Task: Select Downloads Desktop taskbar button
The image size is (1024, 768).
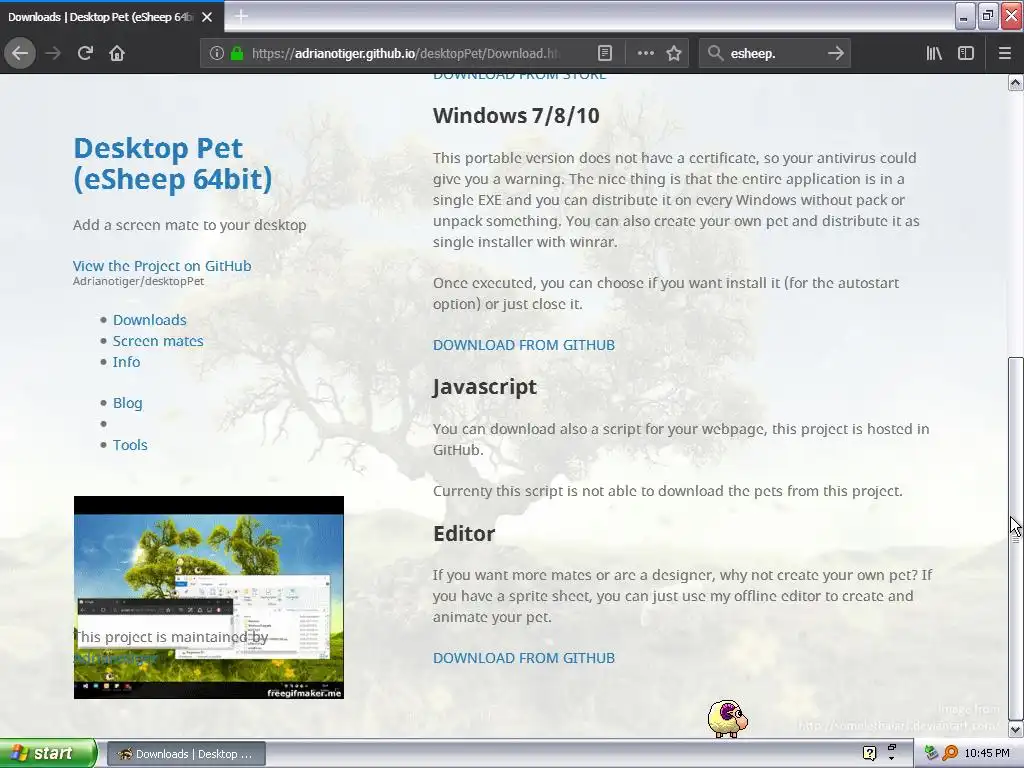Action: pos(186,754)
